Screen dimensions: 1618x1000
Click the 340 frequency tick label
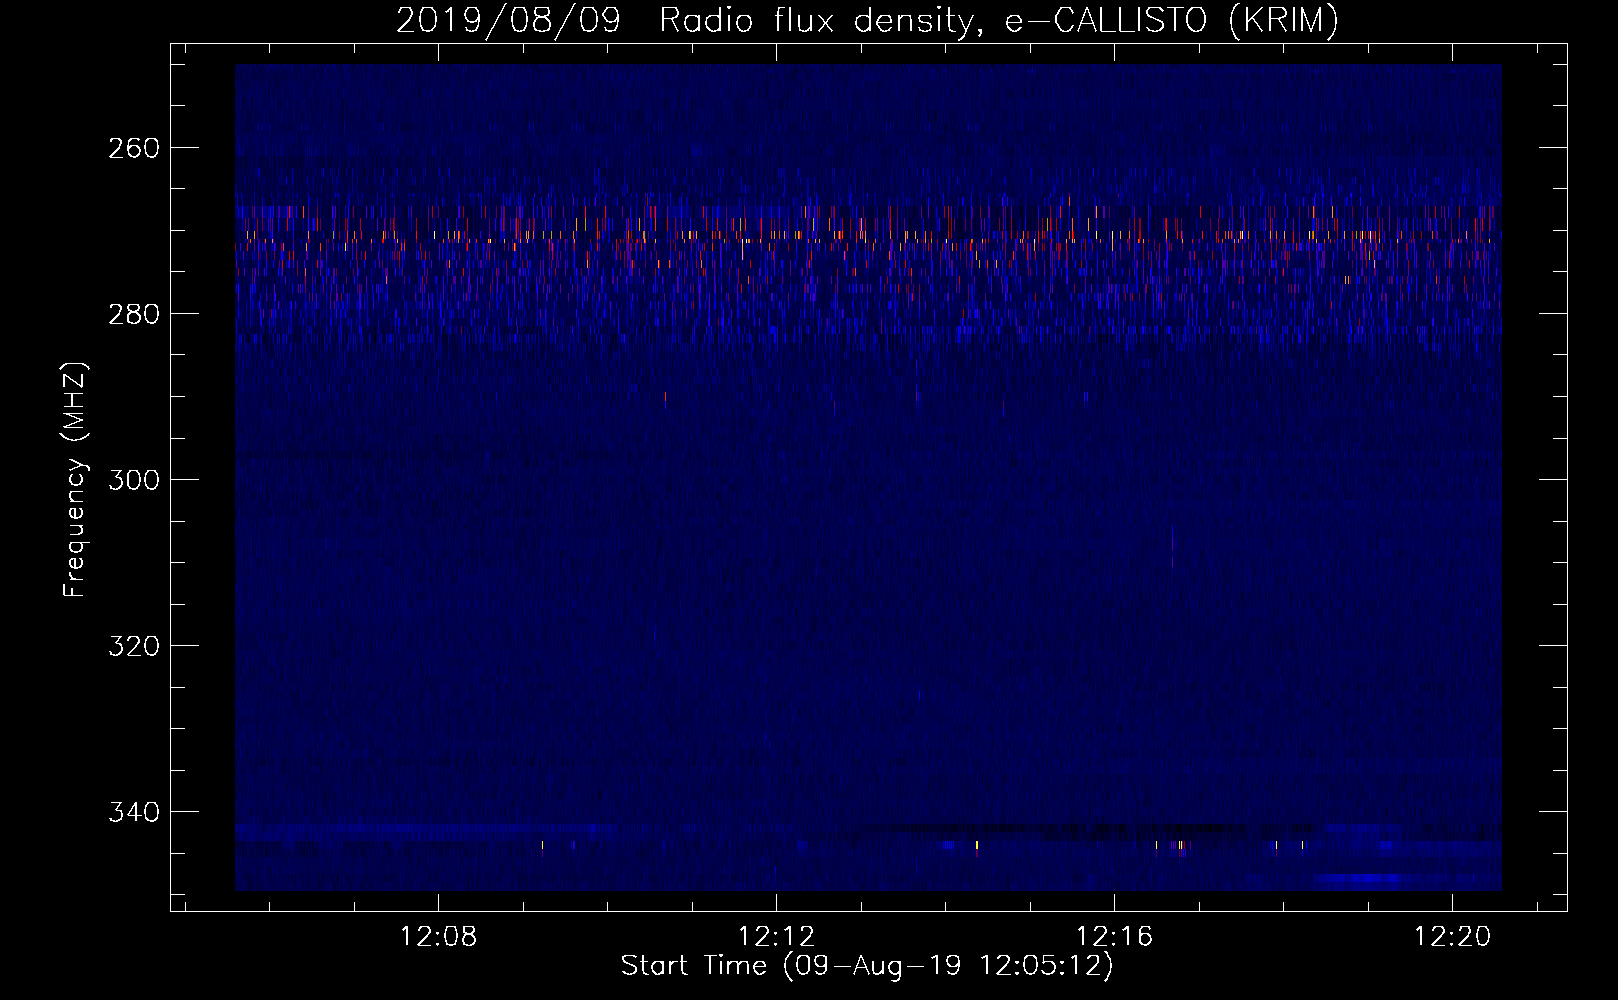coord(133,812)
